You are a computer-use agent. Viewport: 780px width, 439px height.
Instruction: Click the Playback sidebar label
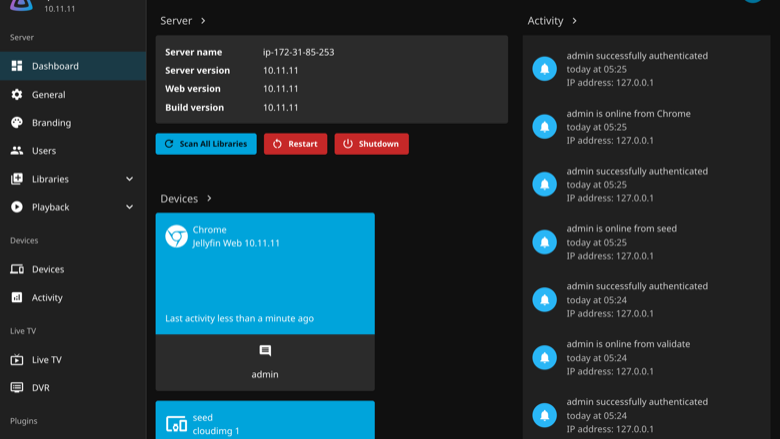tap(50, 207)
